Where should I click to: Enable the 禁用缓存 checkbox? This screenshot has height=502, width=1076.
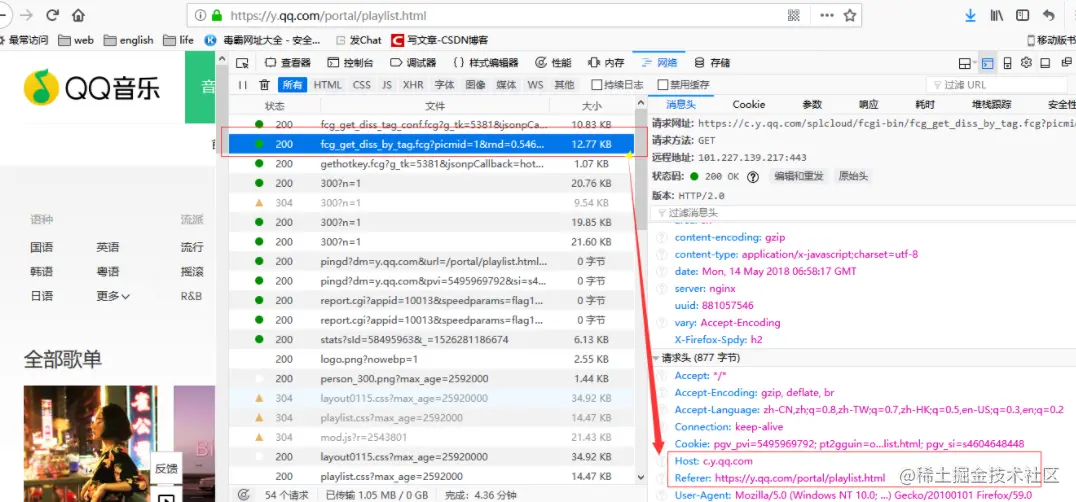[x=663, y=85]
